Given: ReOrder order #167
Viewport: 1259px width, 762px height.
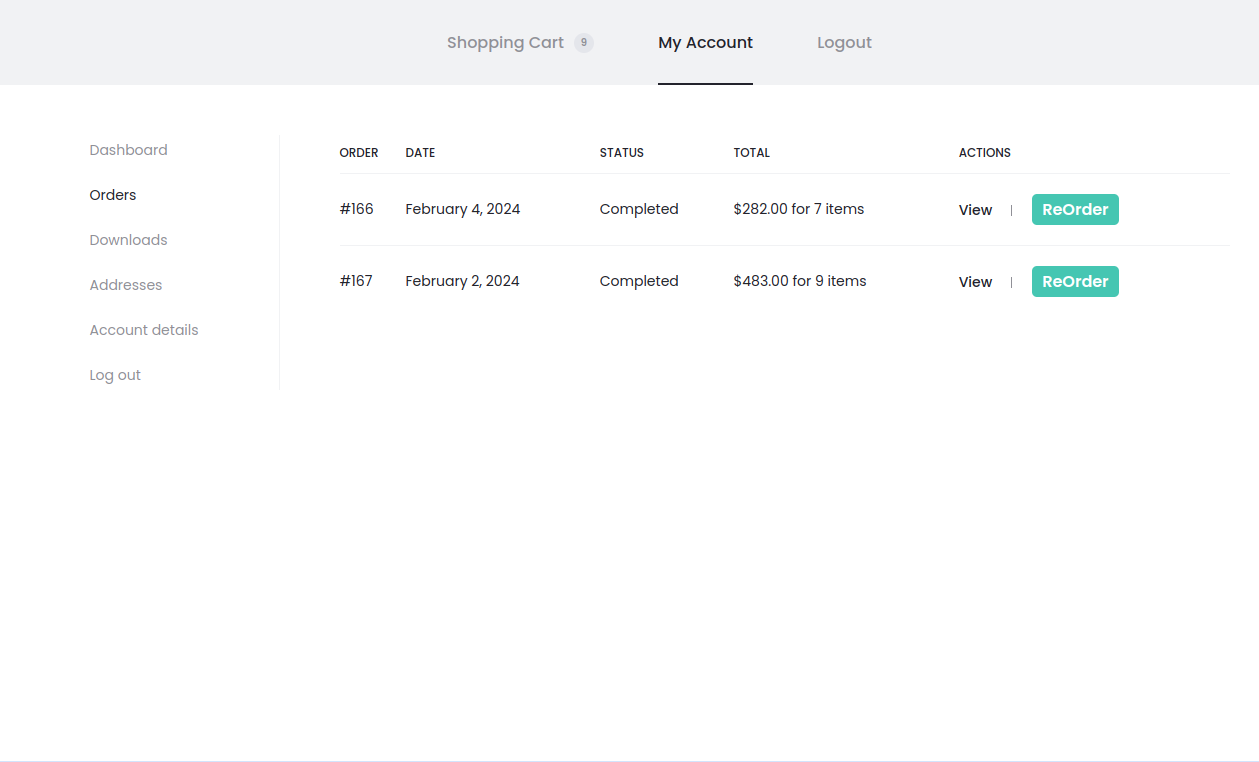Looking at the screenshot, I should 1075,281.
